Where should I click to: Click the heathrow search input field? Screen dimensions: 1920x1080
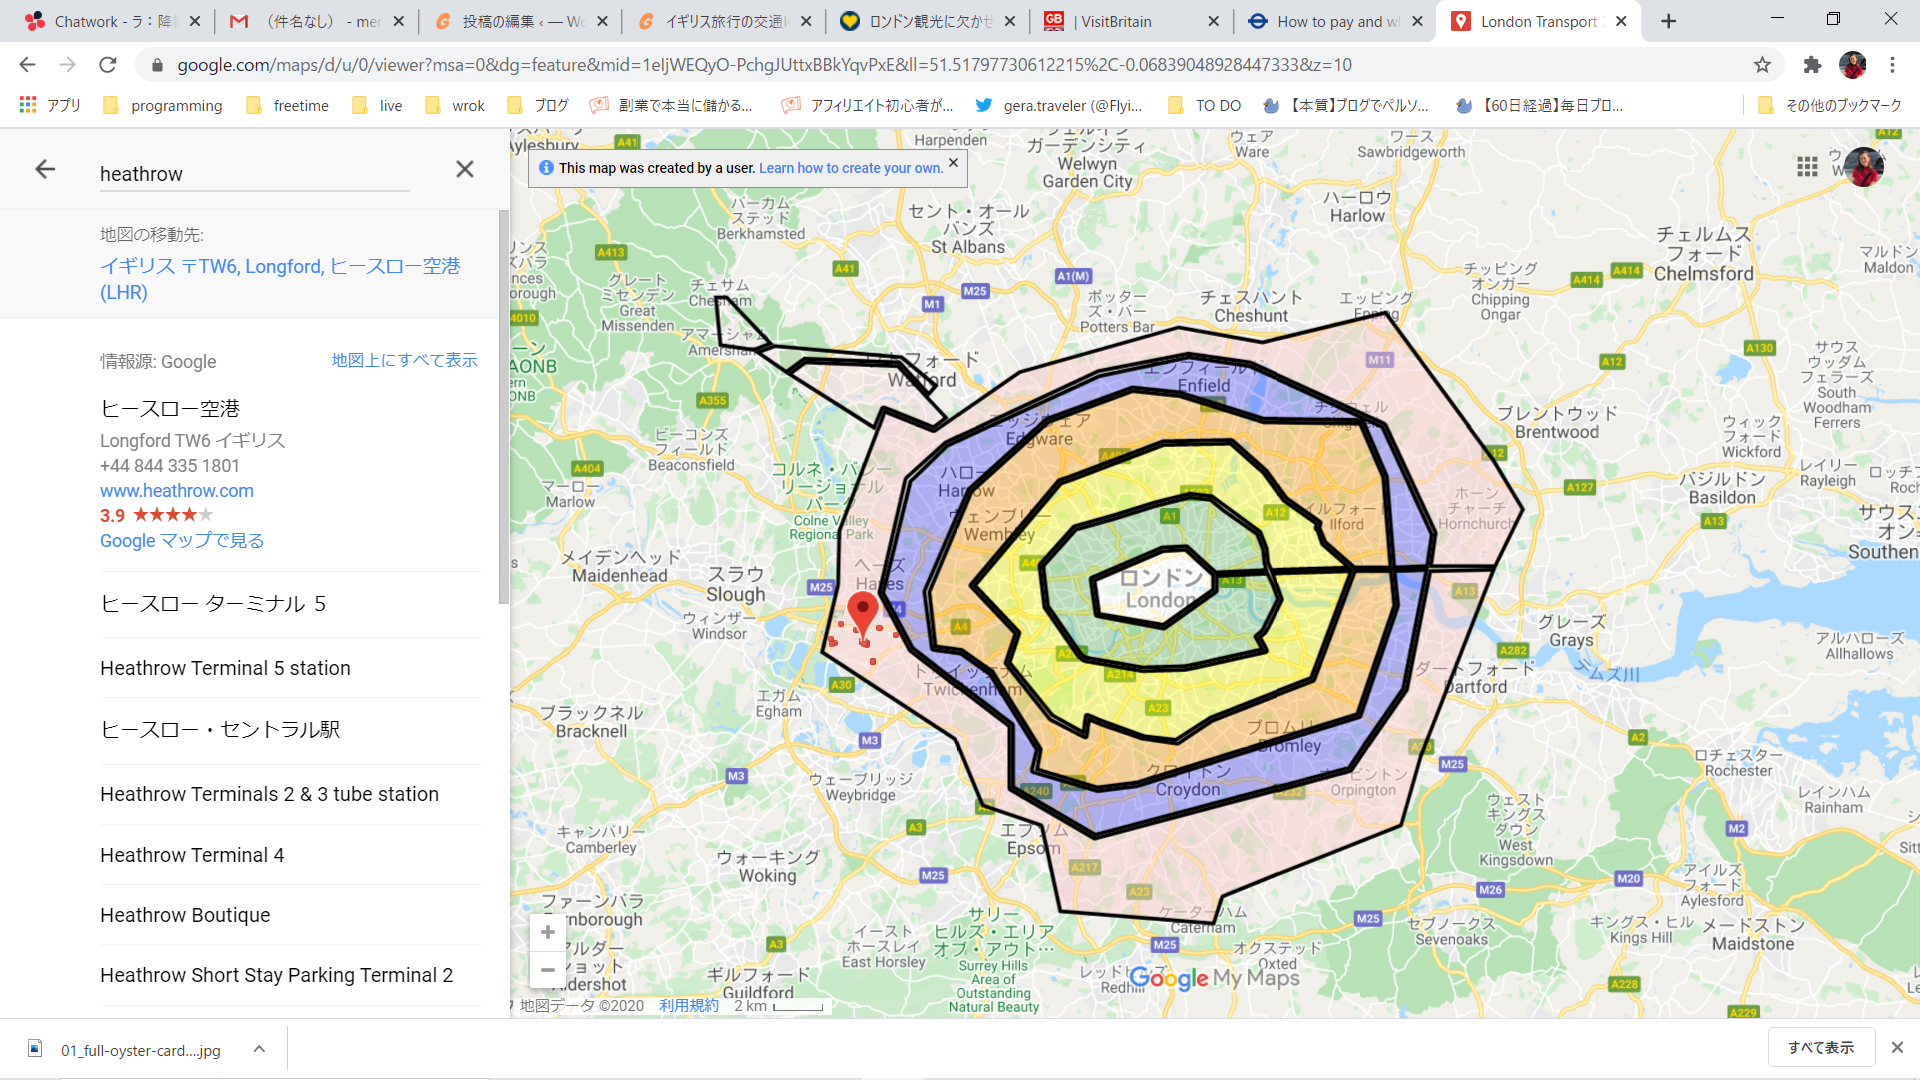click(255, 174)
